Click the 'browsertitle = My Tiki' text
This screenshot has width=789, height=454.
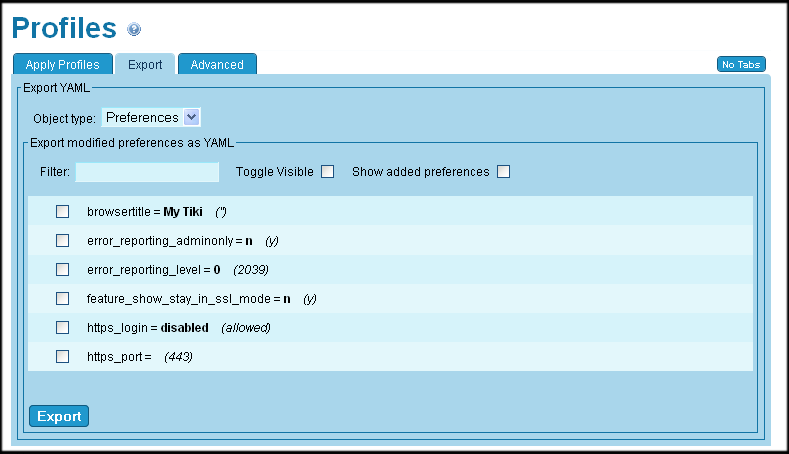[x=145, y=212]
